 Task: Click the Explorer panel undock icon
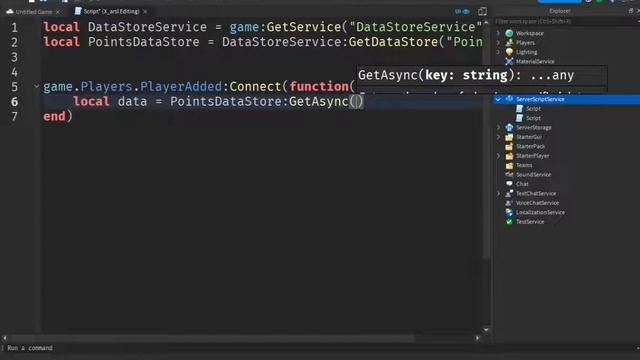point(631,11)
